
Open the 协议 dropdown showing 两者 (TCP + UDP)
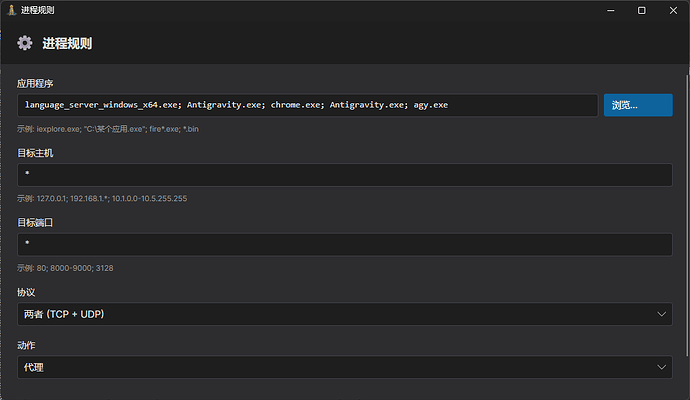tap(345, 314)
